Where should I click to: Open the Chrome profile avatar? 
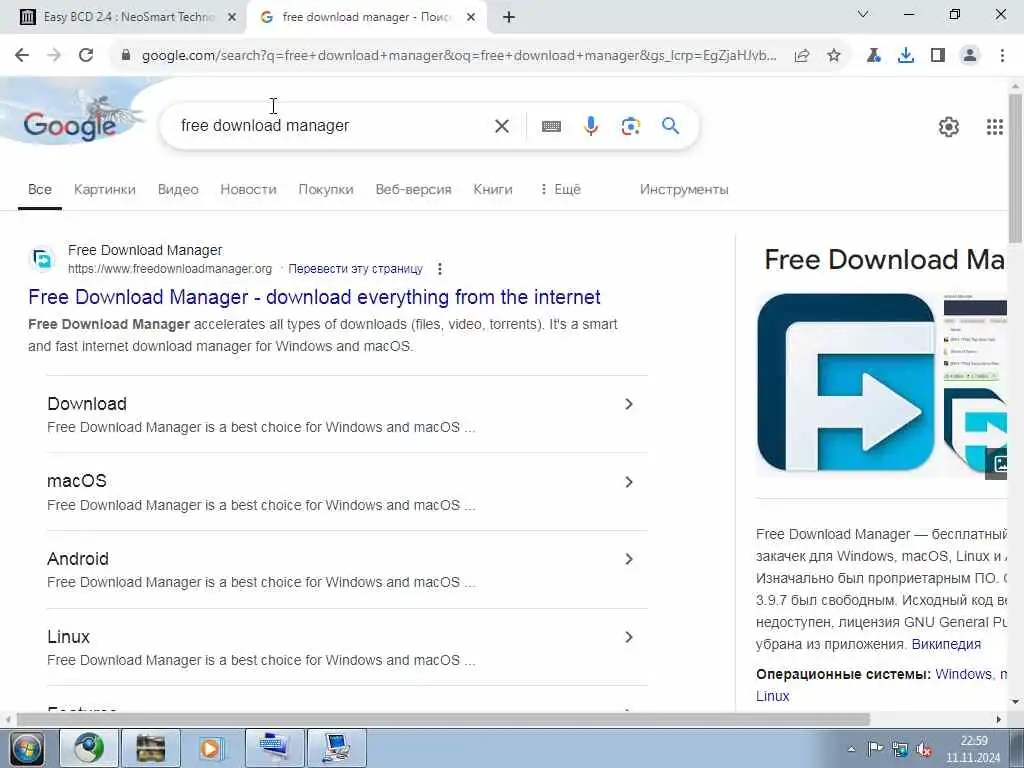coord(970,56)
